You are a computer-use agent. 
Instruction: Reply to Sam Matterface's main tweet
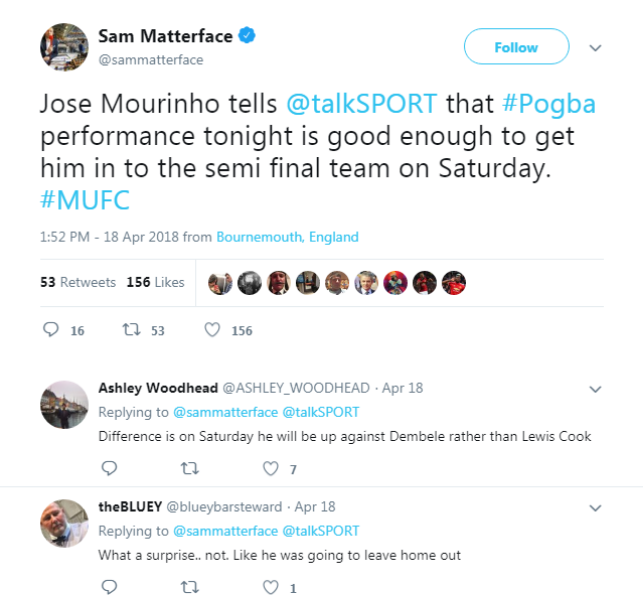point(52,330)
